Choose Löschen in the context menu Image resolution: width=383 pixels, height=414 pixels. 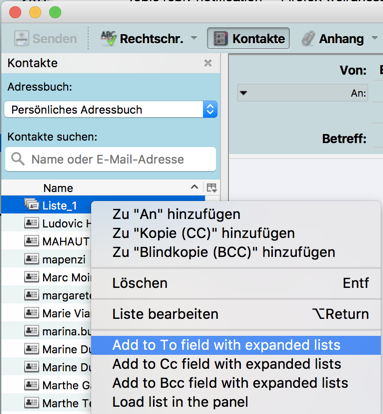(x=236, y=283)
